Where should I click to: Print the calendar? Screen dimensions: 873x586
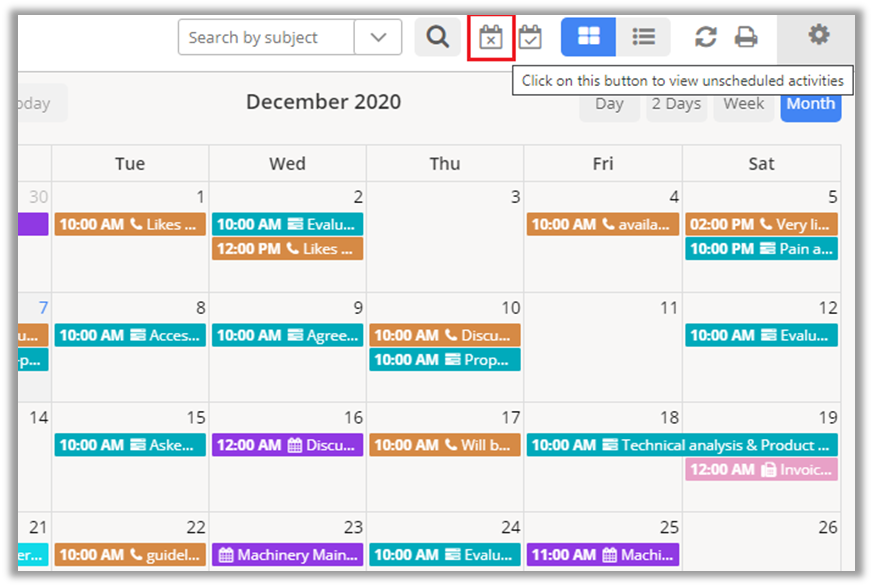pos(746,37)
